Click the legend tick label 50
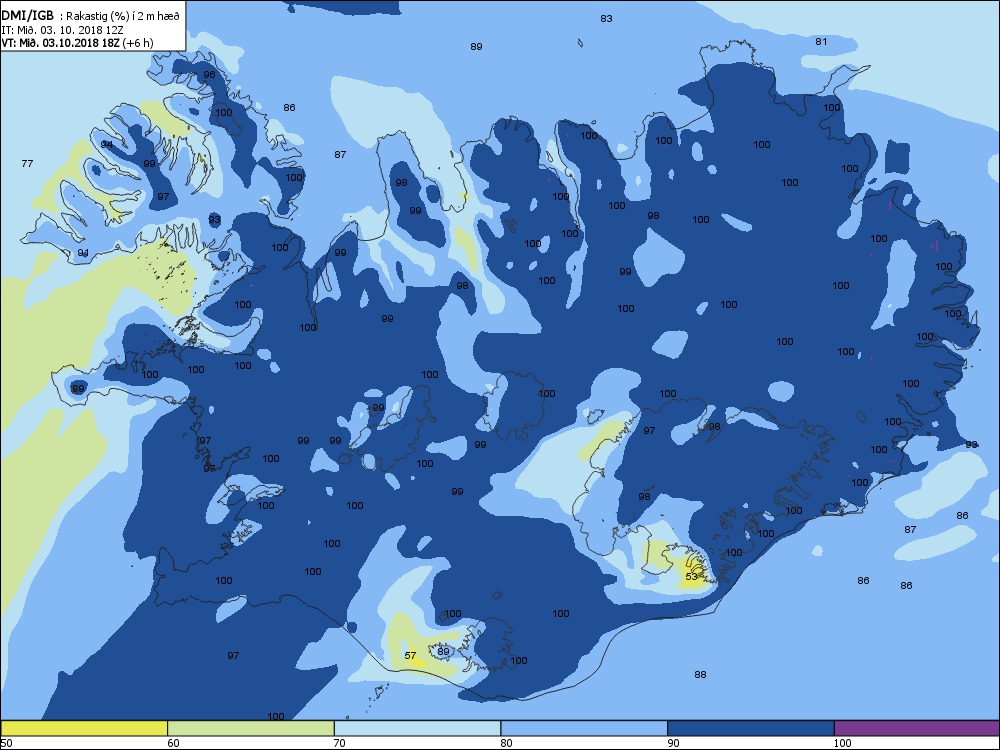Image resolution: width=1000 pixels, height=750 pixels. click(x=6, y=743)
